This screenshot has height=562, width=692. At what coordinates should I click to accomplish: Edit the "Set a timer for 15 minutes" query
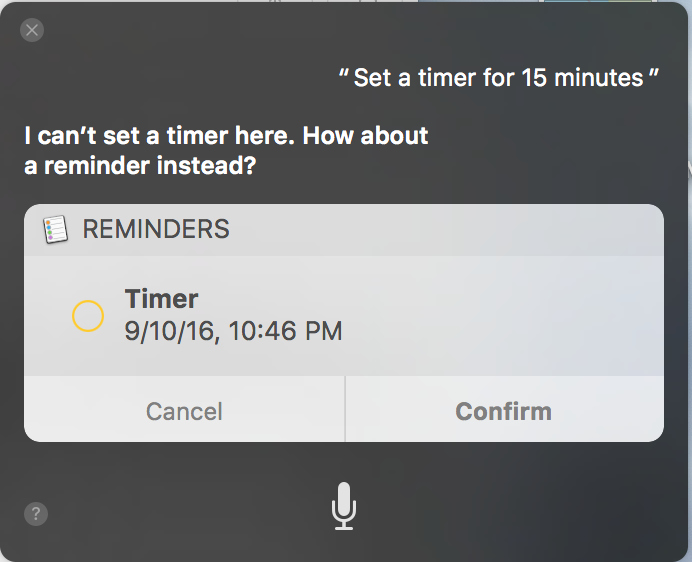(x=499, y=78)
